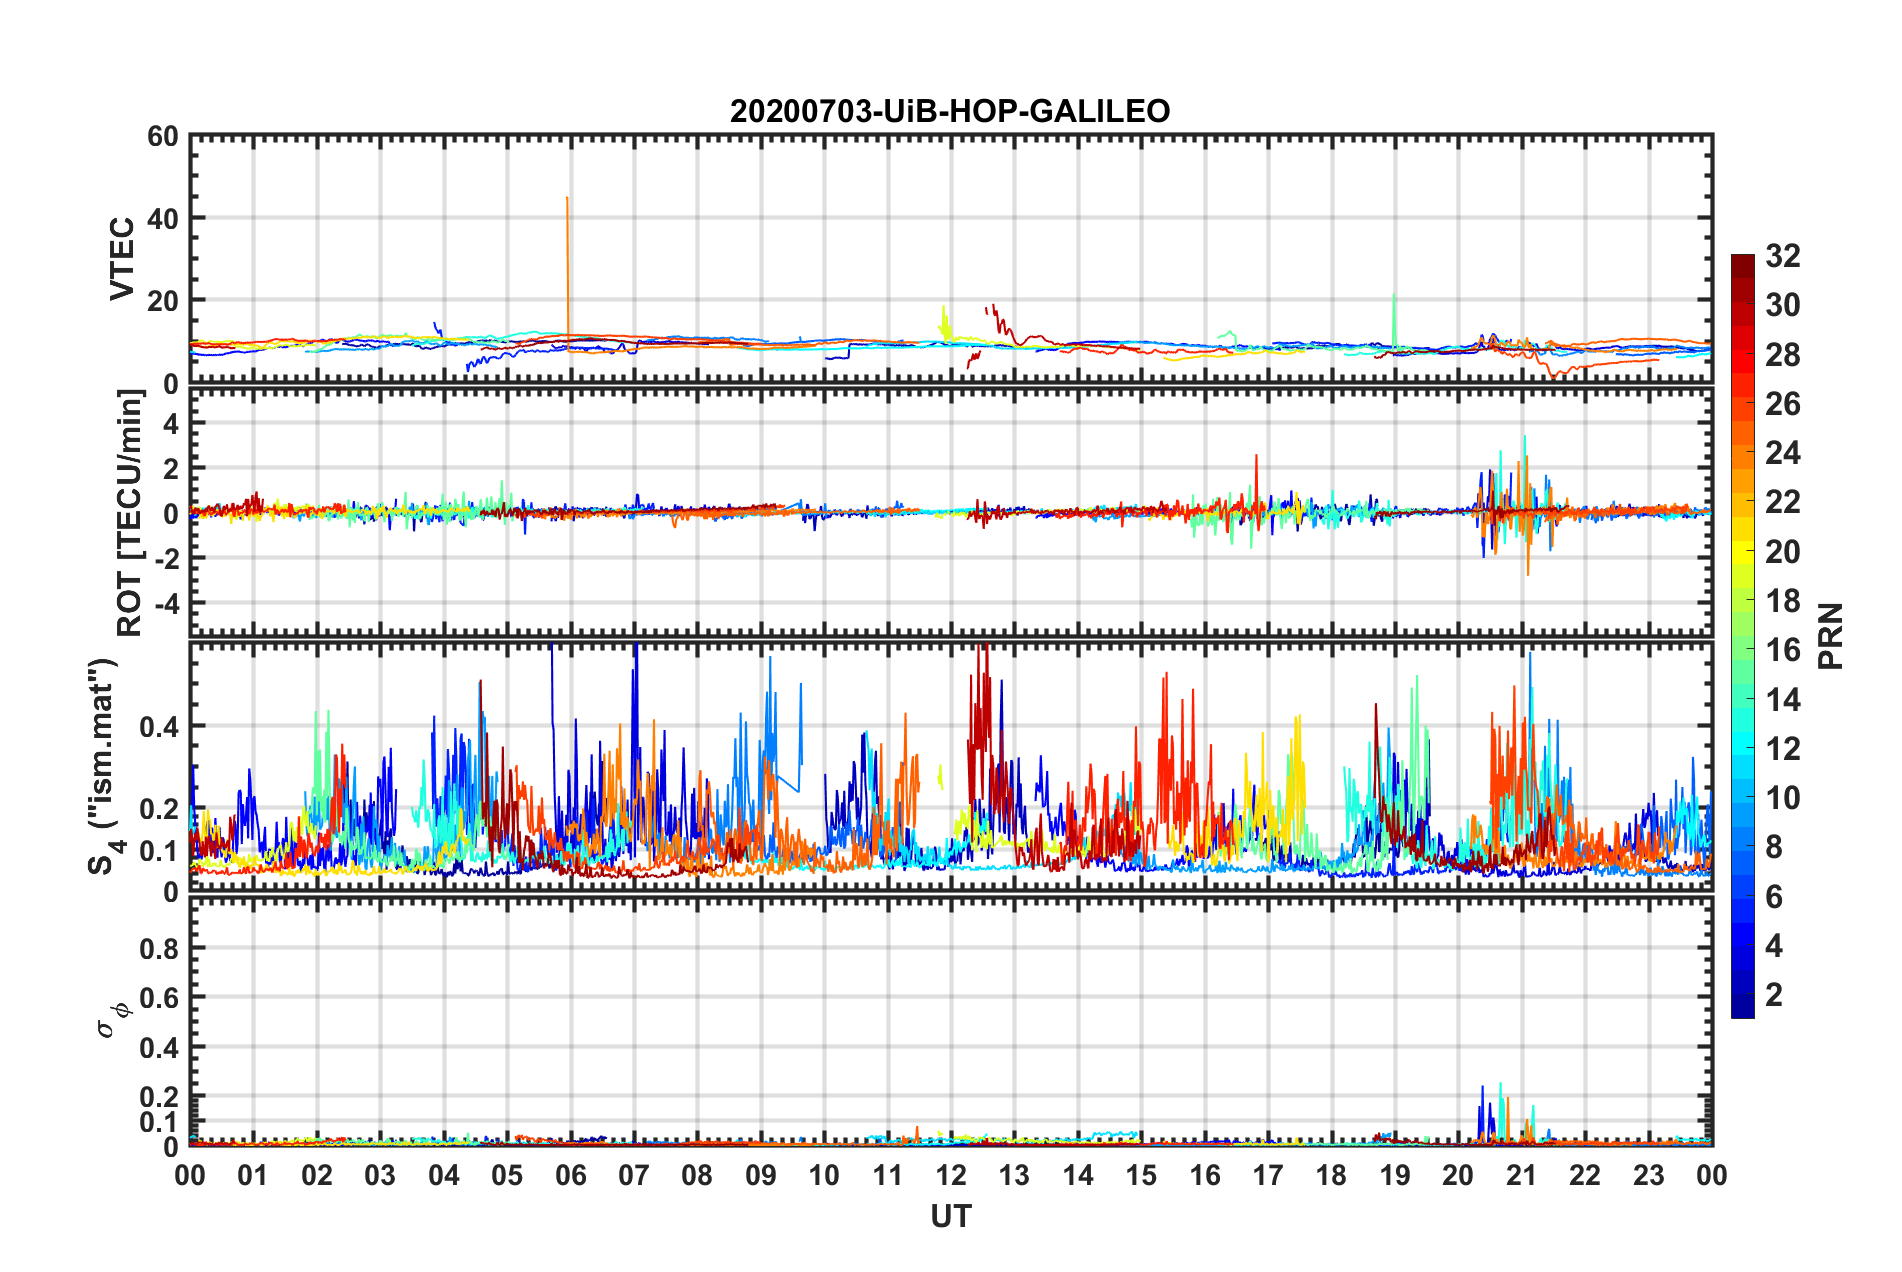Click the dark blue bottom of the PRN colorbar
Viewport: 1902px width, 1272px height.
1742,1008
